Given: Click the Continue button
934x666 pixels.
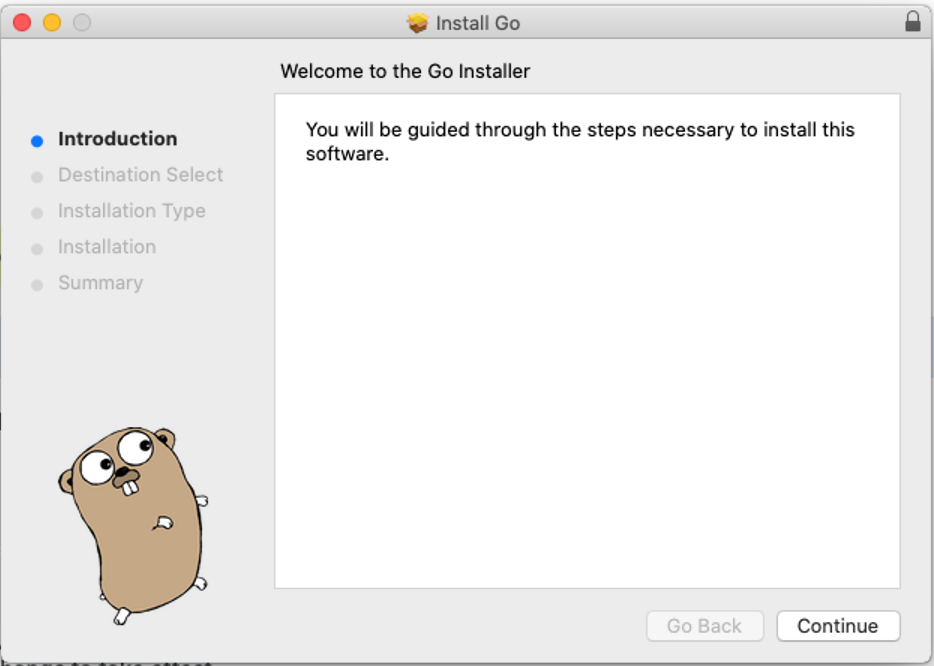Looking at the screenshot, I should pos(838,625).
